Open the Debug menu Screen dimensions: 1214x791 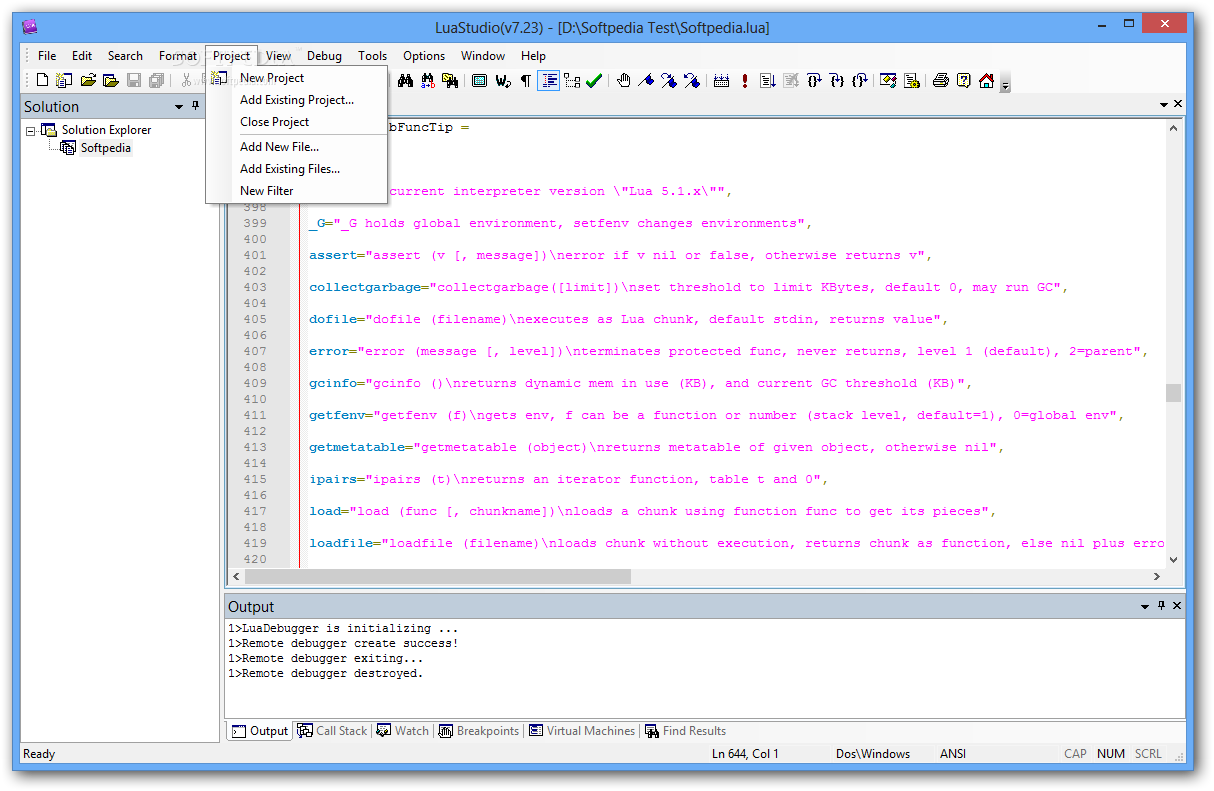point(324,56)
